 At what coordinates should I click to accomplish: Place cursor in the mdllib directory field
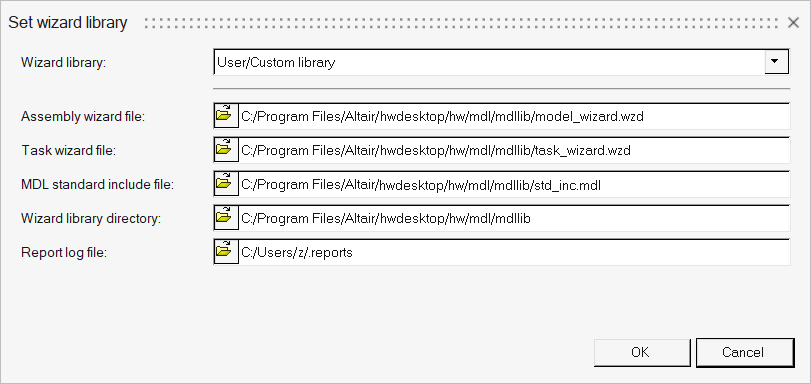(514, 218)
